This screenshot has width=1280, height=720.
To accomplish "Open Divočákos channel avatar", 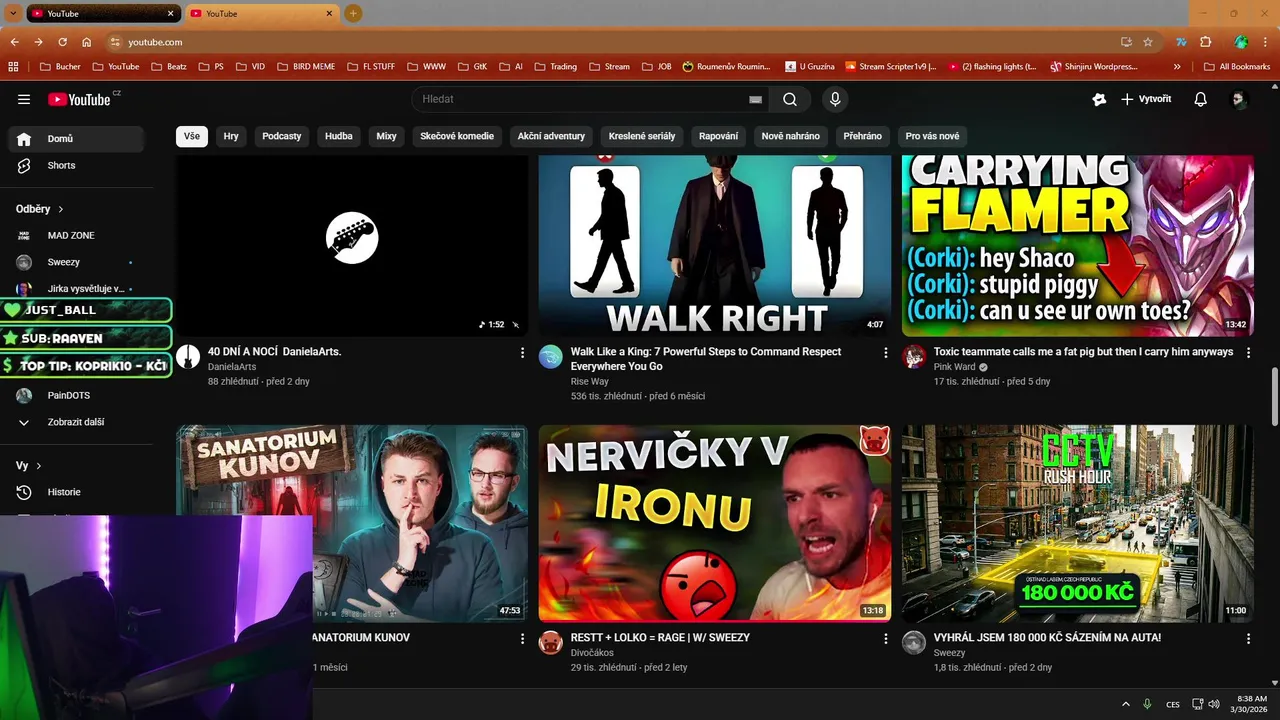I will pyautogui.click(x=551, y=643).
